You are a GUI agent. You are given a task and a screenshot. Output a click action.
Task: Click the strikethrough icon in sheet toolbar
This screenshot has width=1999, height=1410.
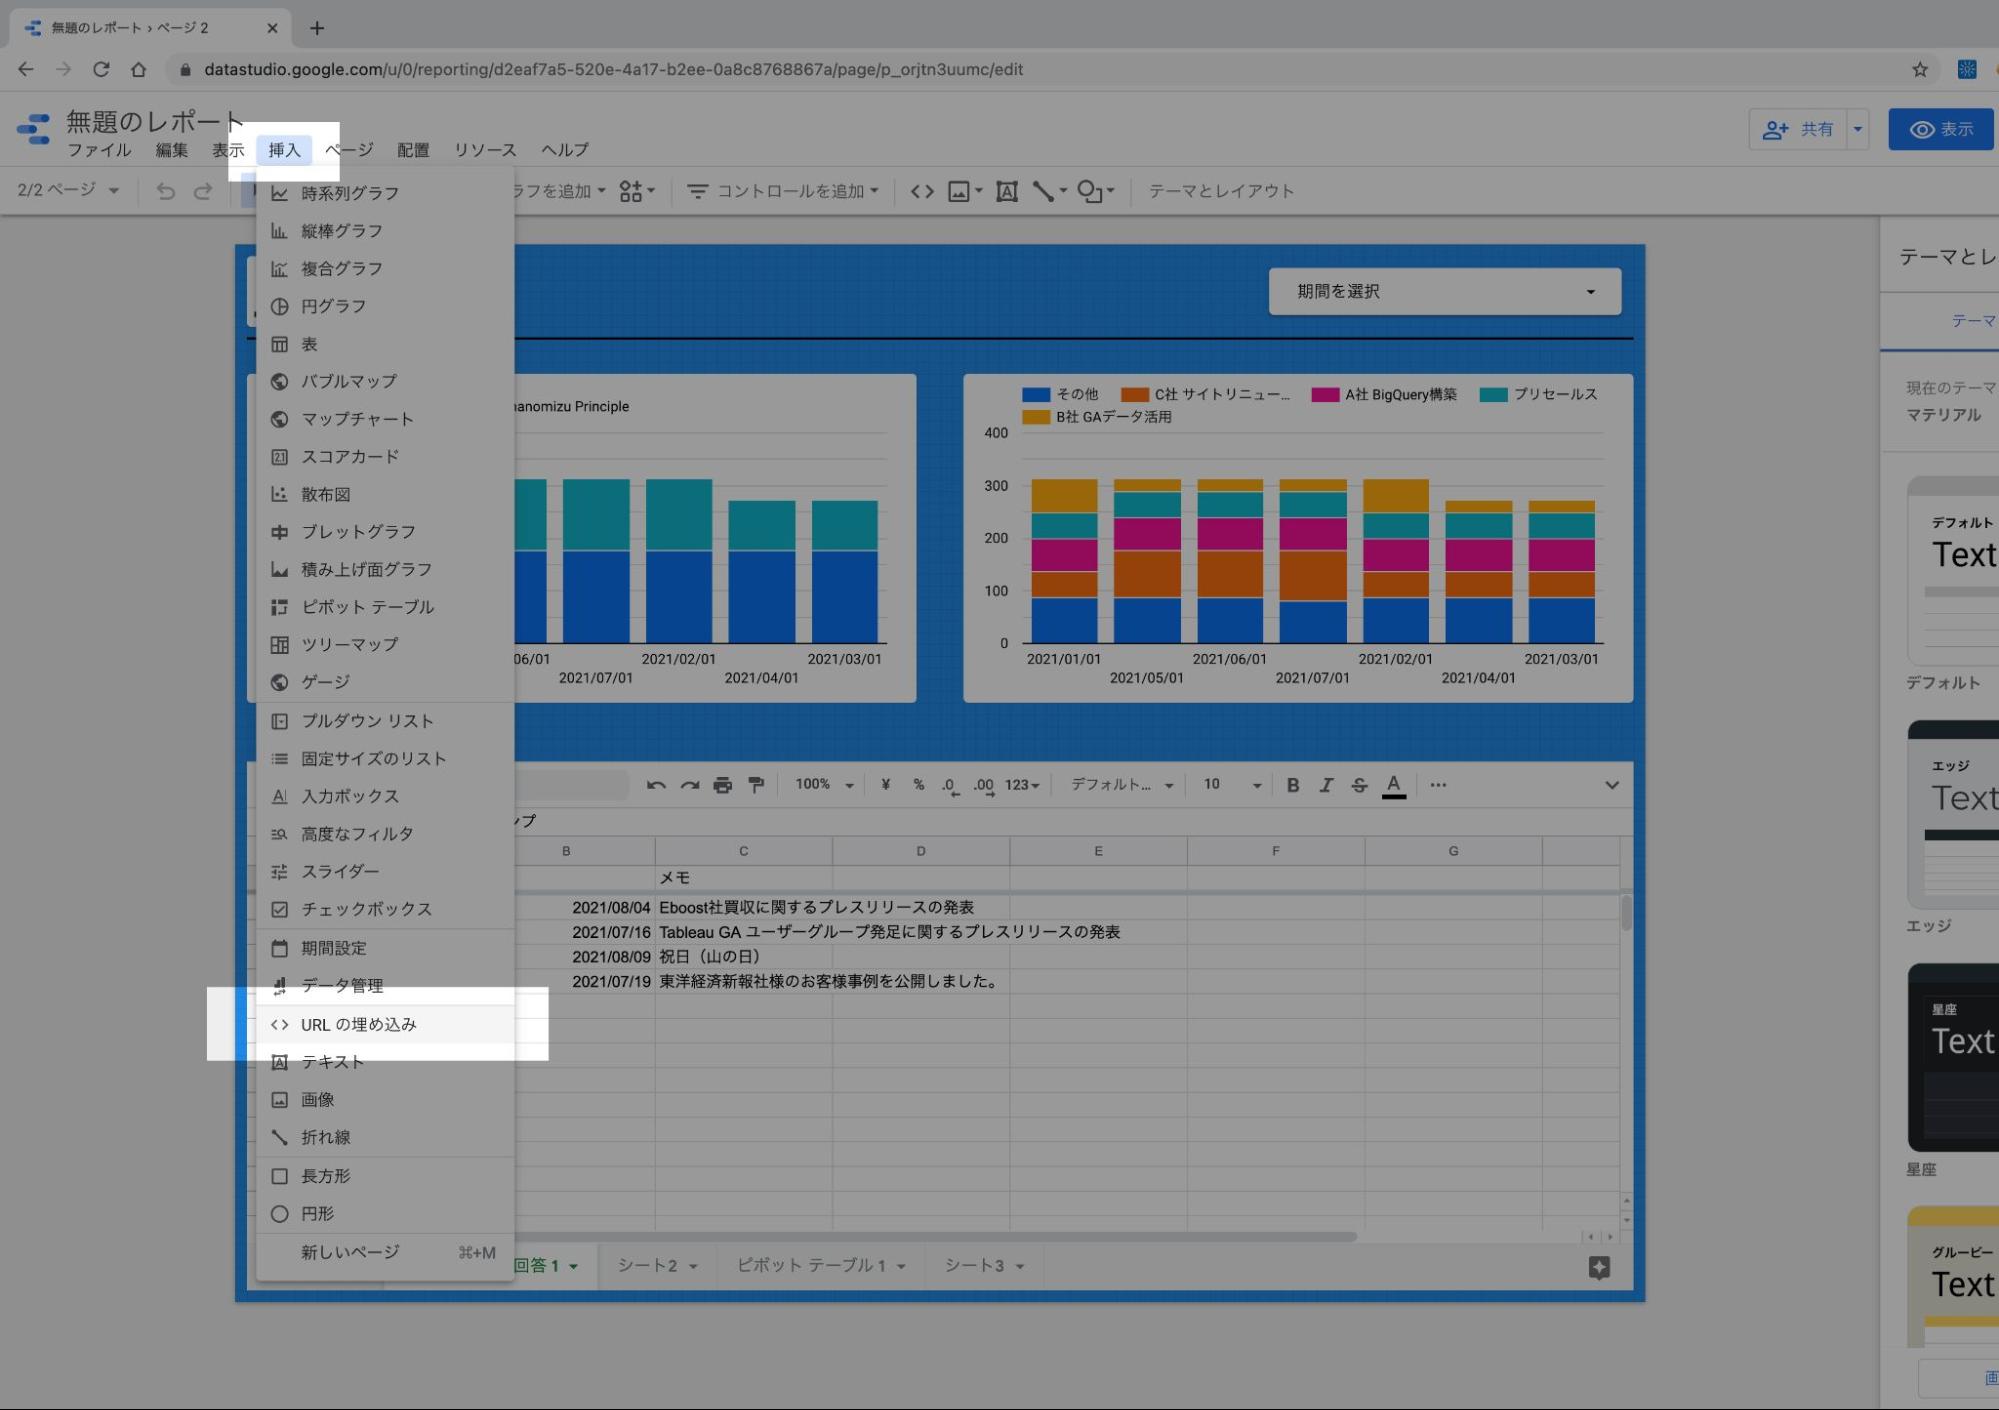click(1358, 785)
